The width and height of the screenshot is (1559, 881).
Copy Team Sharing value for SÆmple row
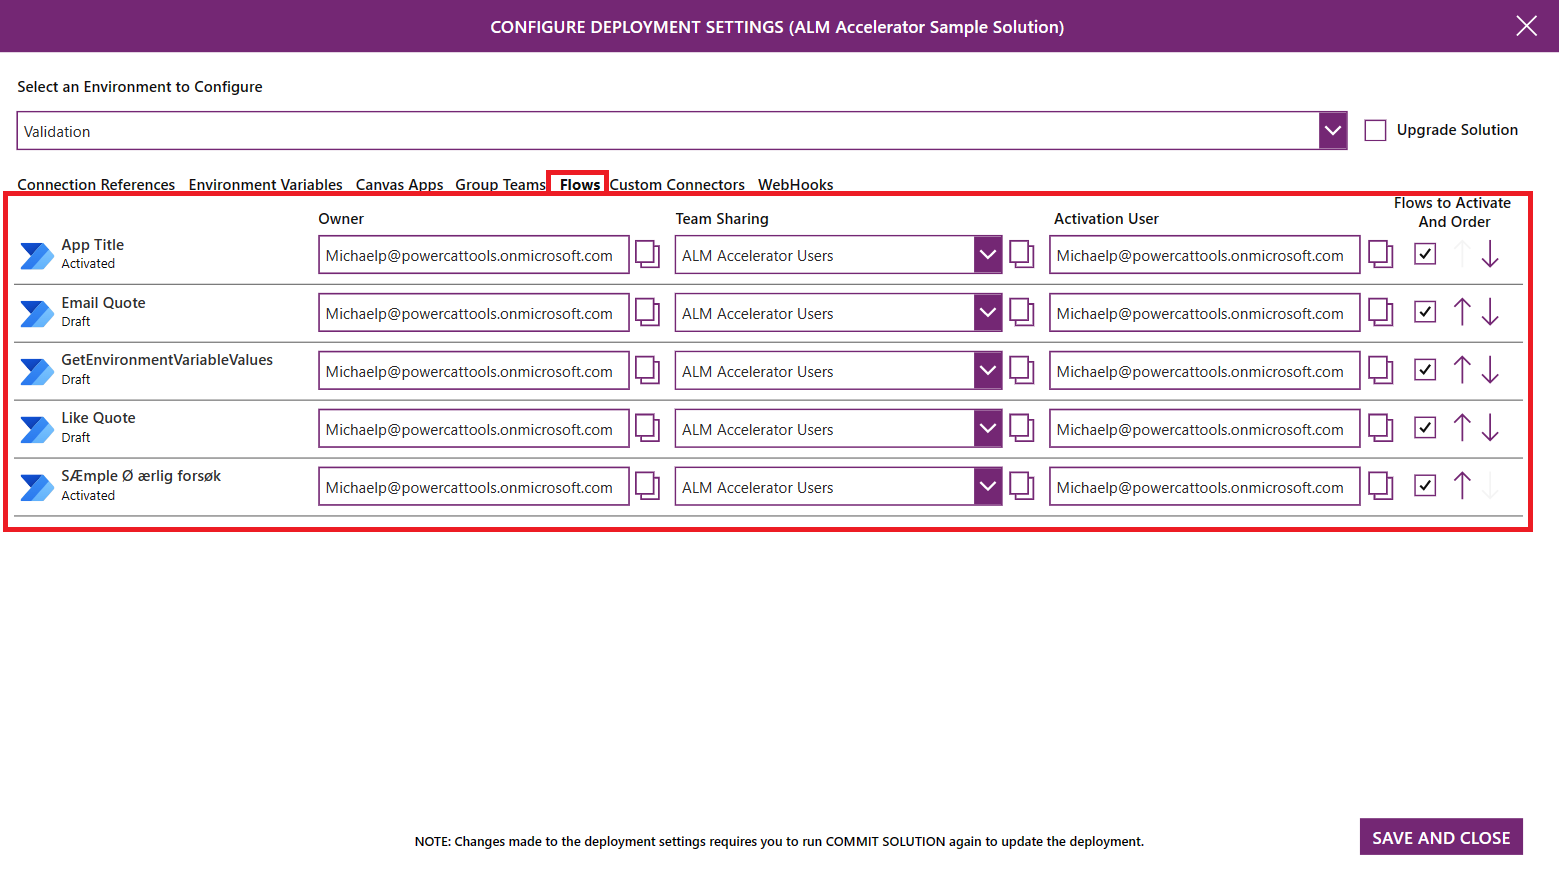[x=1022, y=486]
